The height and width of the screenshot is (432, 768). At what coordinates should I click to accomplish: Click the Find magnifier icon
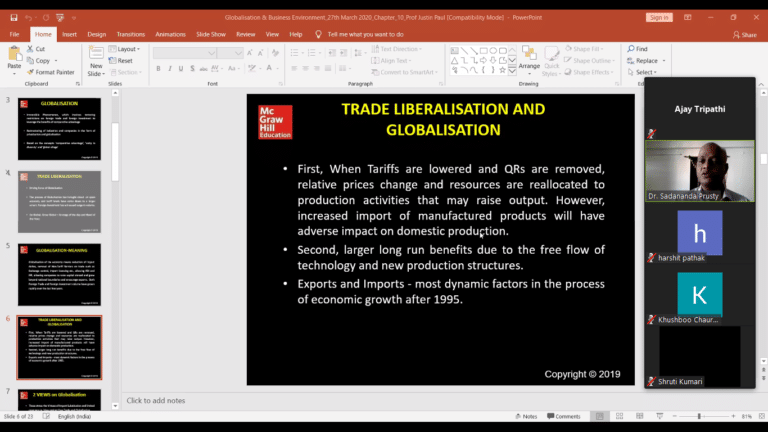click(x=631, y=49)
